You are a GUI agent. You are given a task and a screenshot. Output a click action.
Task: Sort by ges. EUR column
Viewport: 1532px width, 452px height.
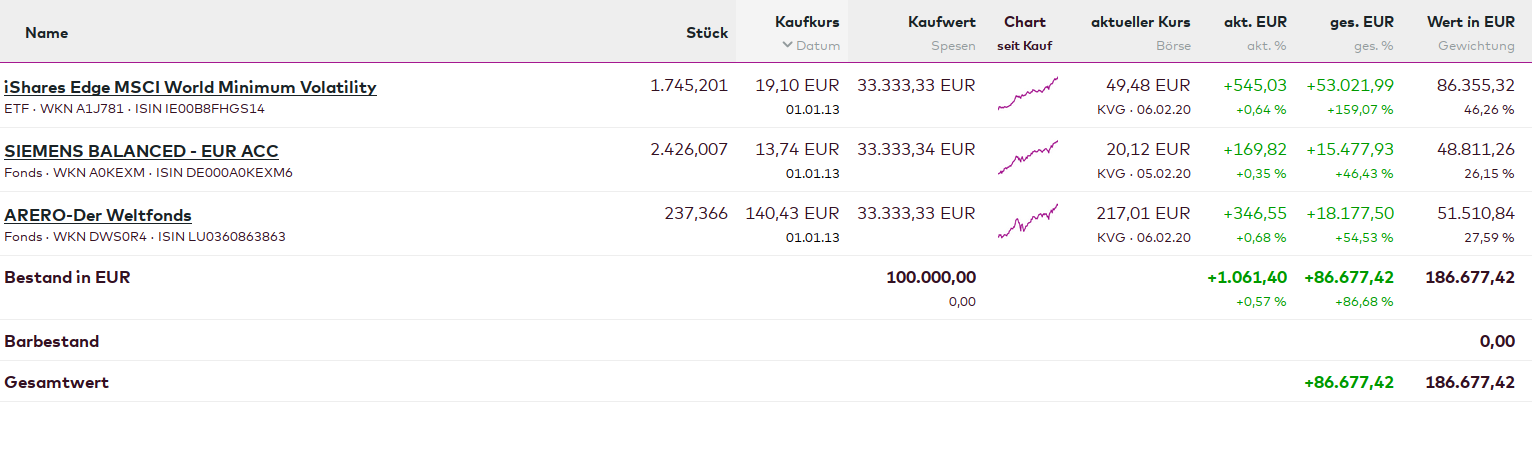tap(1361, 22)
